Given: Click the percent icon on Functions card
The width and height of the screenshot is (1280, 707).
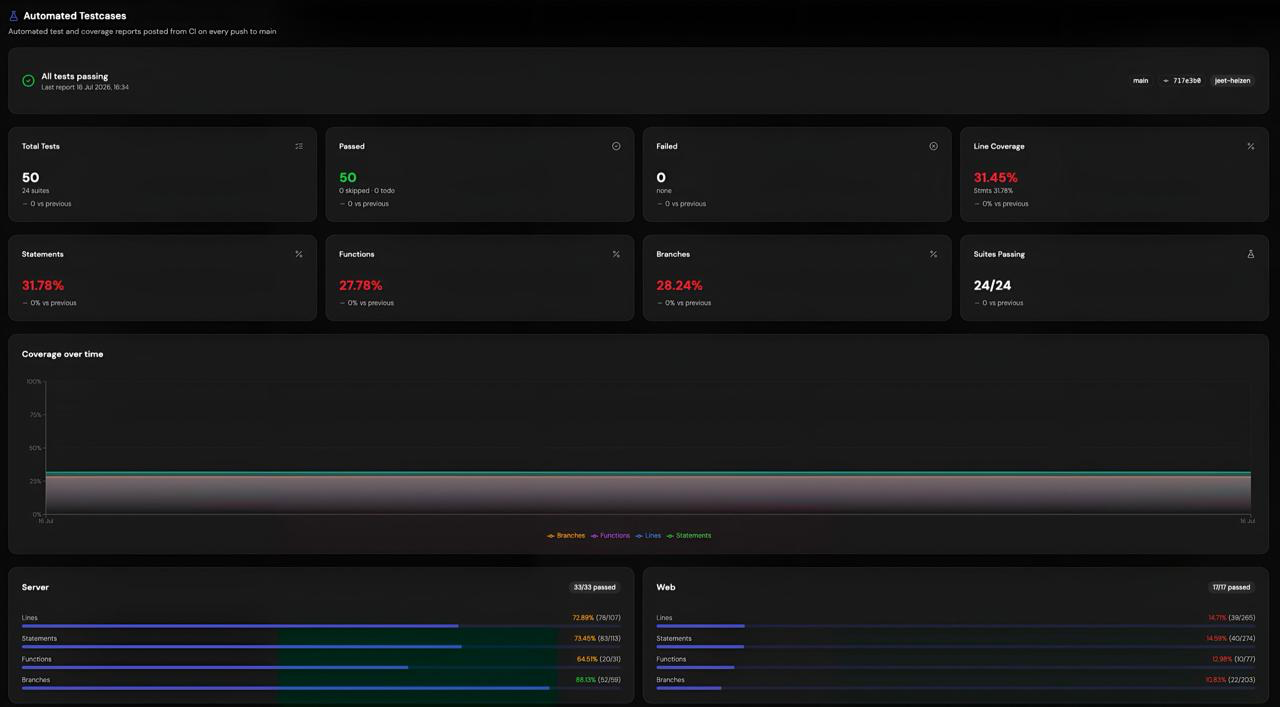Looking at the screenshot, I should pos(616,254).
